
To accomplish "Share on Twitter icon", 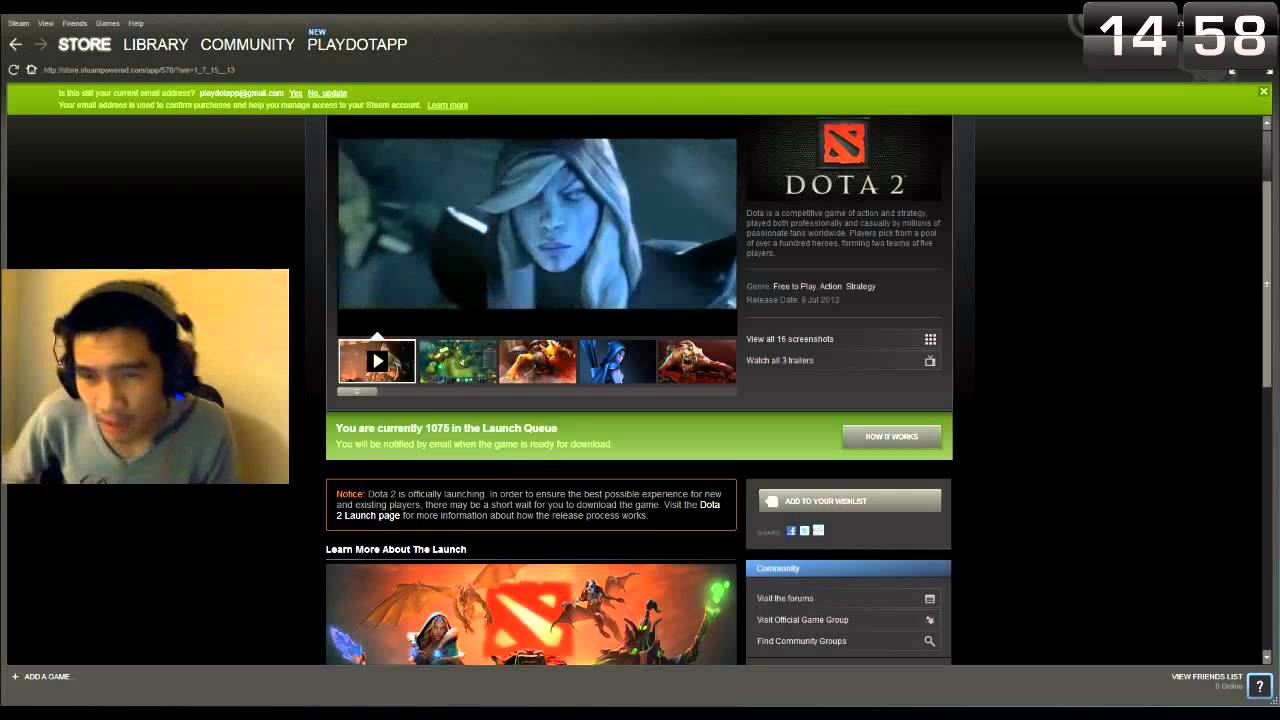I will (x=805, y=531).
